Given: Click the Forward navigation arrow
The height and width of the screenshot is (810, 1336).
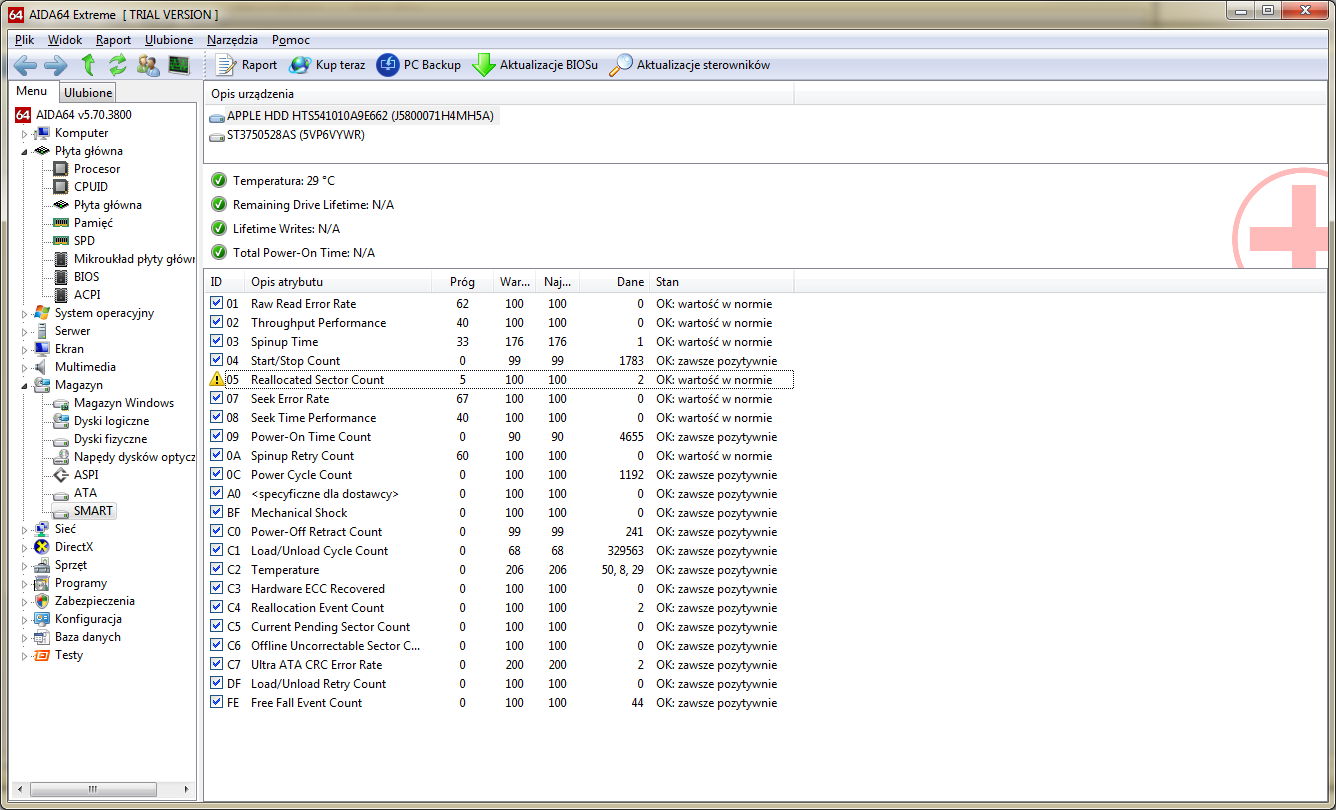Looking at the screenshot, I should tap(56, 66).
